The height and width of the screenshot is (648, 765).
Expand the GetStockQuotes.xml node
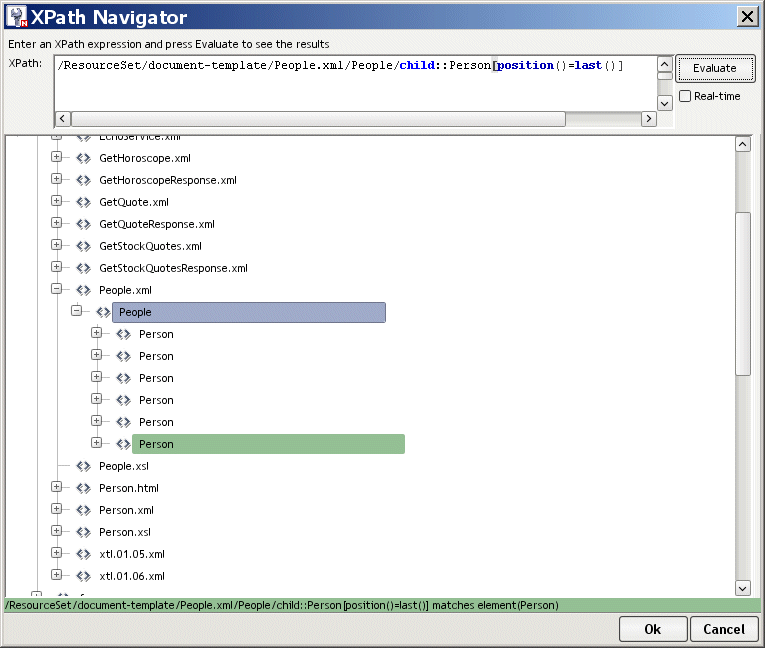[57, 244]
